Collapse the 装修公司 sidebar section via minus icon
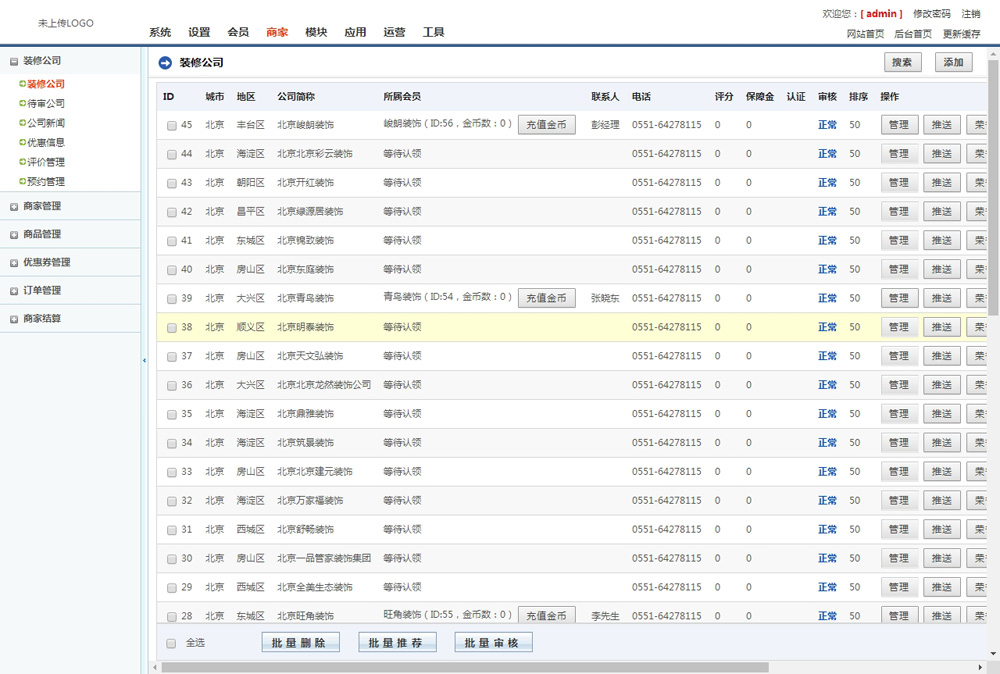 click(13, 61)
